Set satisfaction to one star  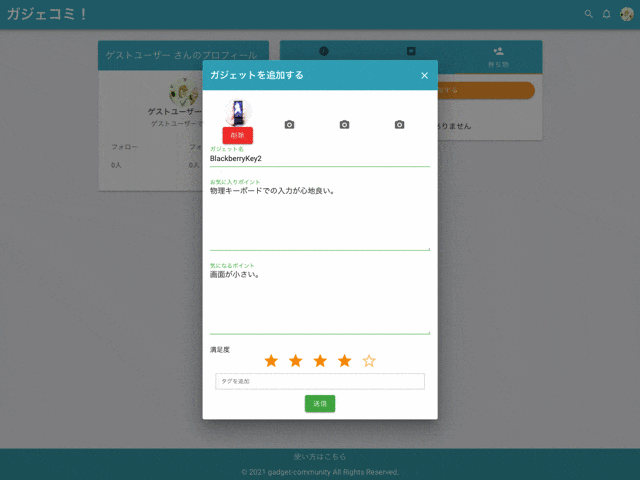pyautogui.click(x=271, y=361)
